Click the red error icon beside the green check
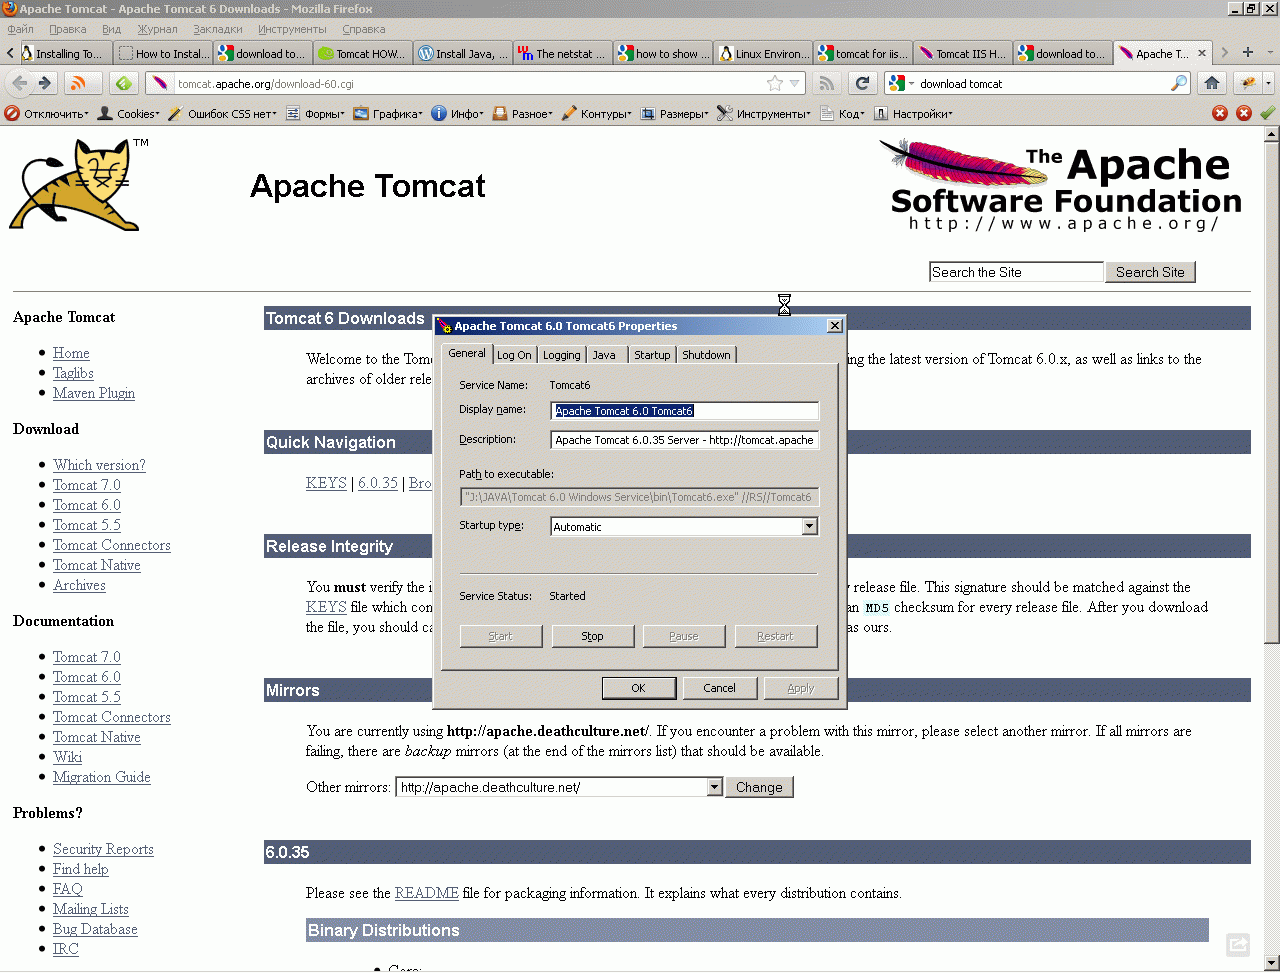 coord(1244,113)
